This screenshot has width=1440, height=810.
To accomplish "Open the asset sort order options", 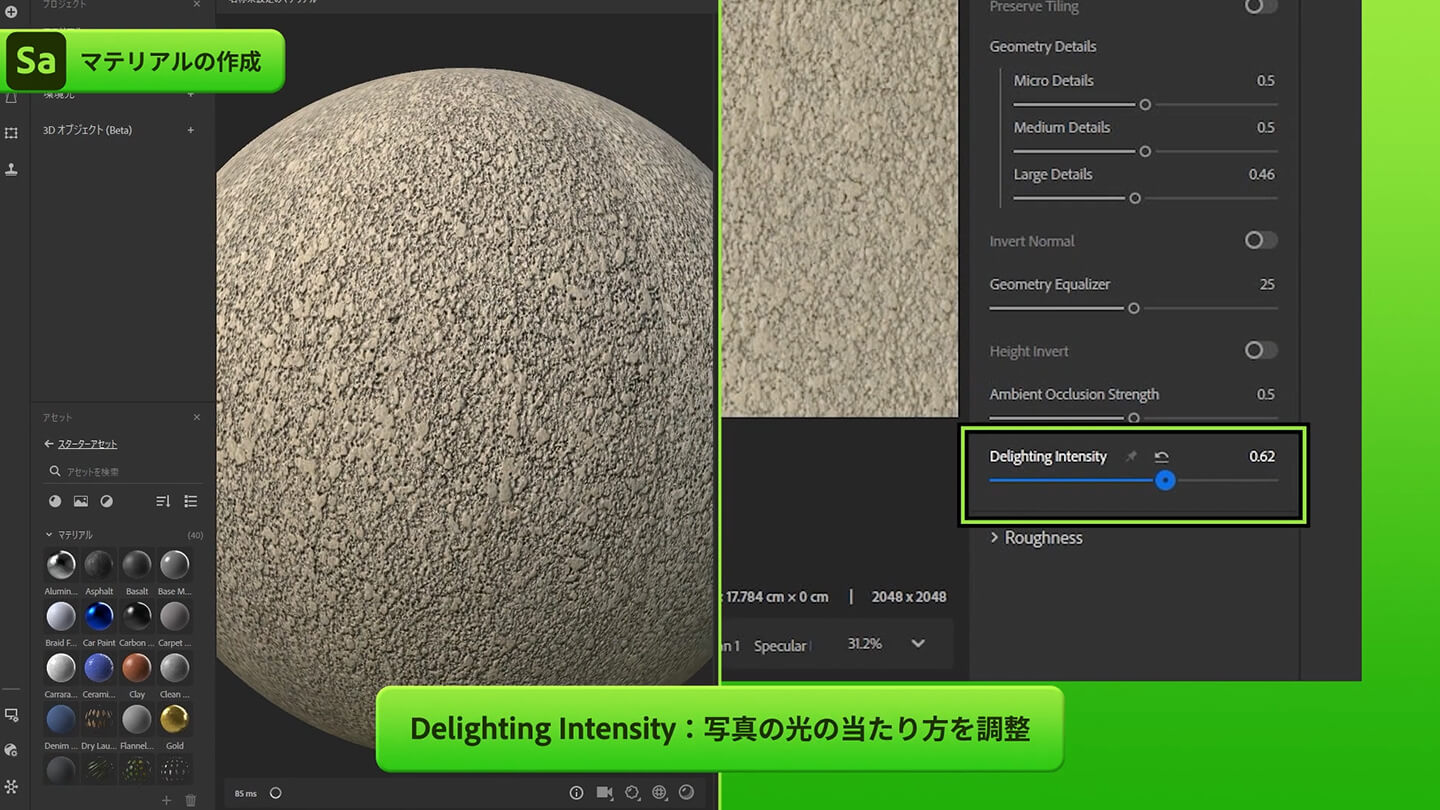I will click(163, 501).
